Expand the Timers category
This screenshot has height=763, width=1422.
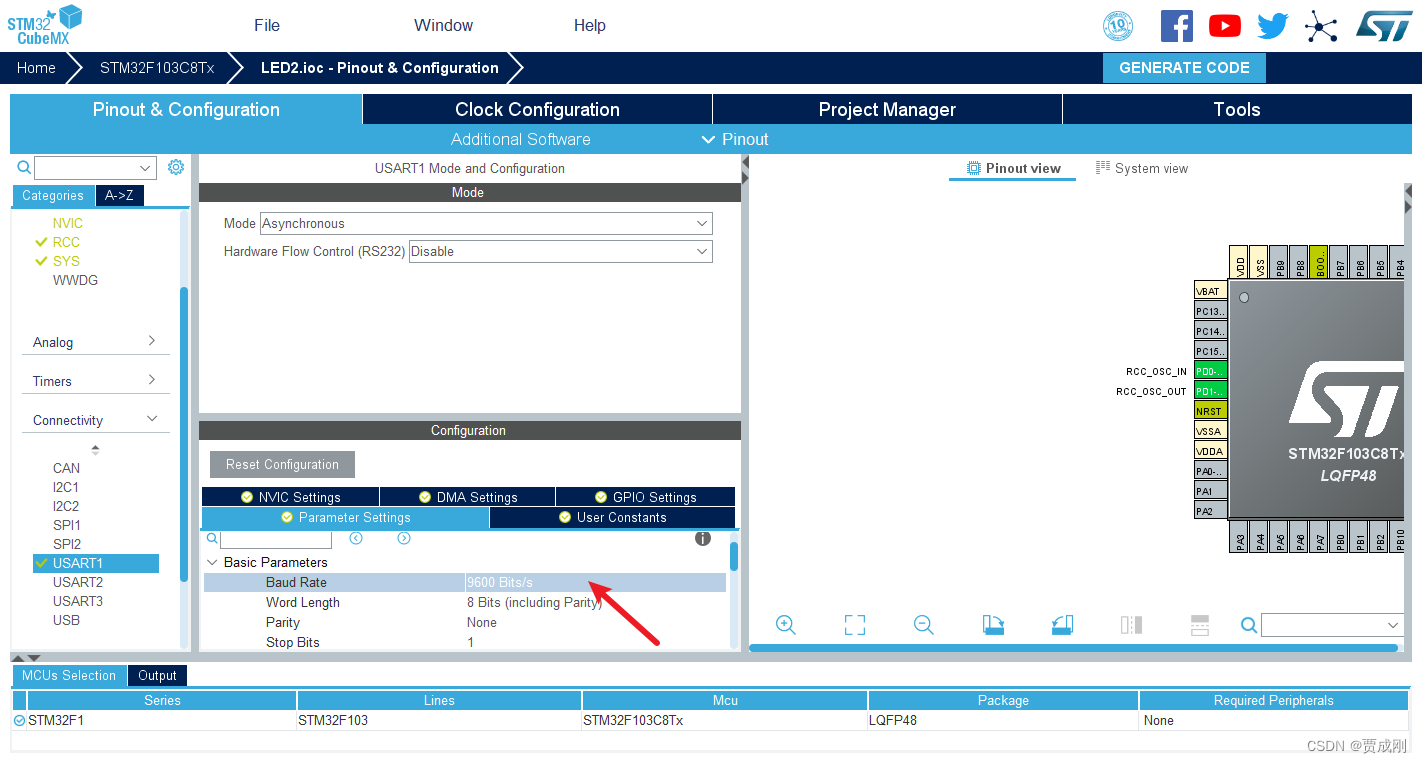point(95,381)
